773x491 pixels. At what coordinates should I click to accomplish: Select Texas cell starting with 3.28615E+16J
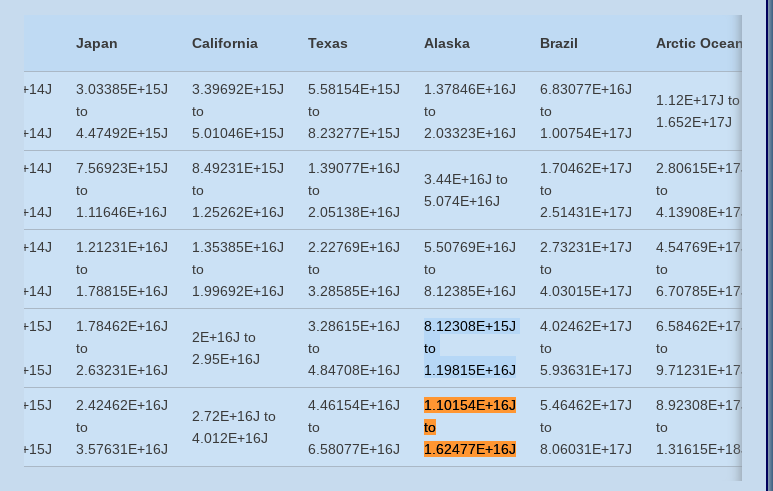[x=354, y=348]
